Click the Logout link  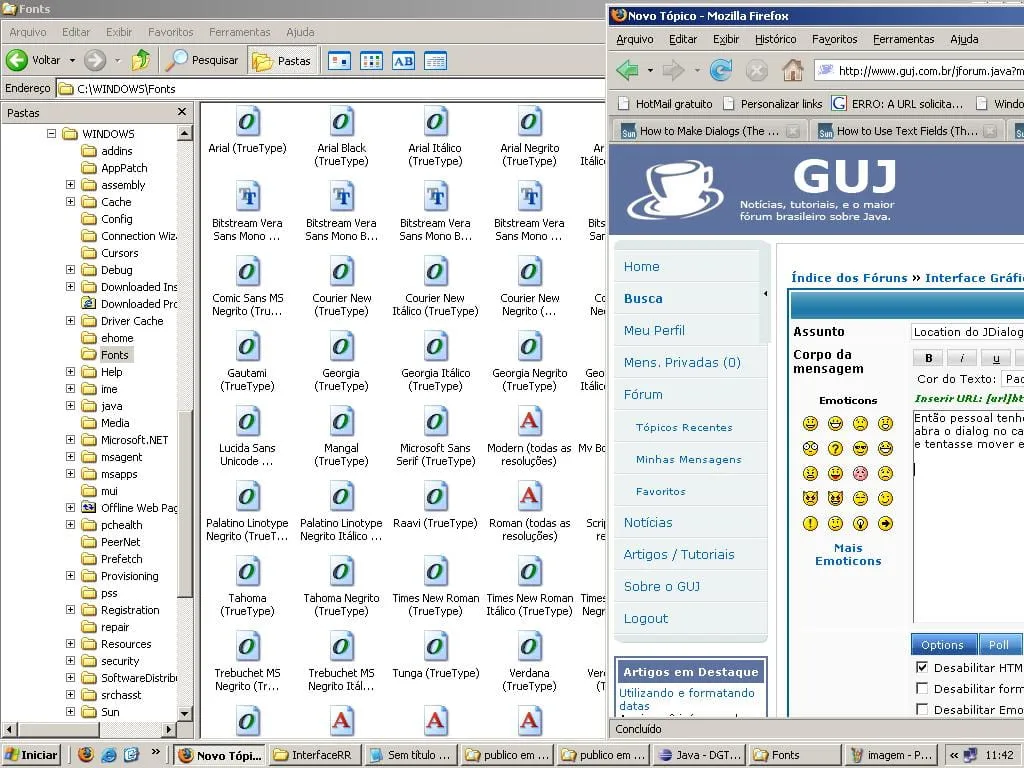(646, 618)
